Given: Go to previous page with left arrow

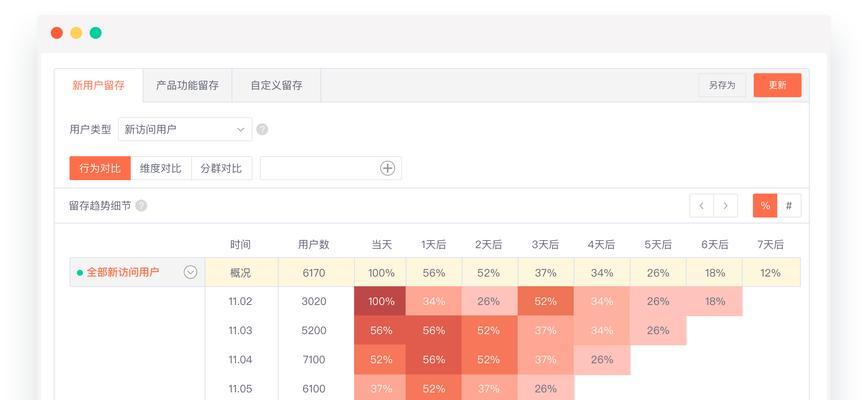Looking at the screenshot, I should click(701, 206).
